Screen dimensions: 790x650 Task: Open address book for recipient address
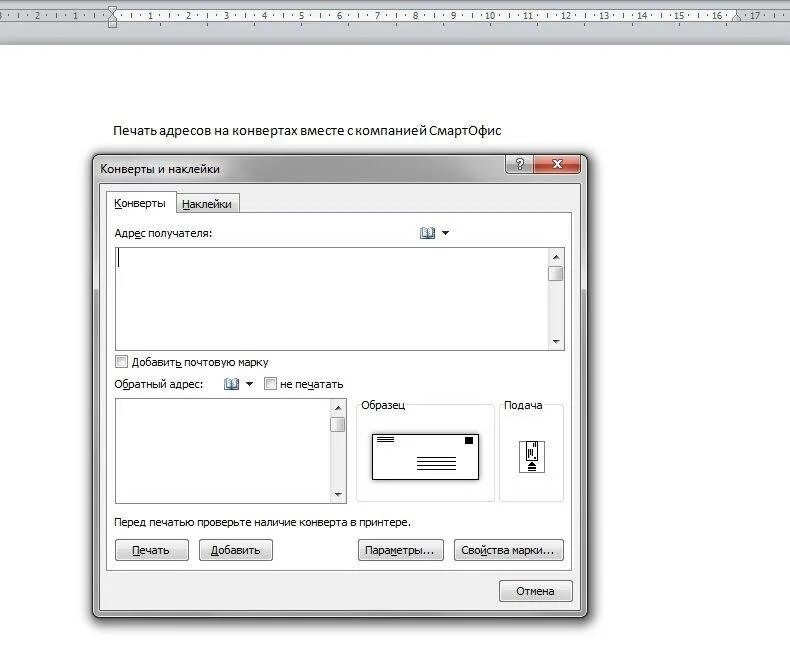[x=427, y=233]
